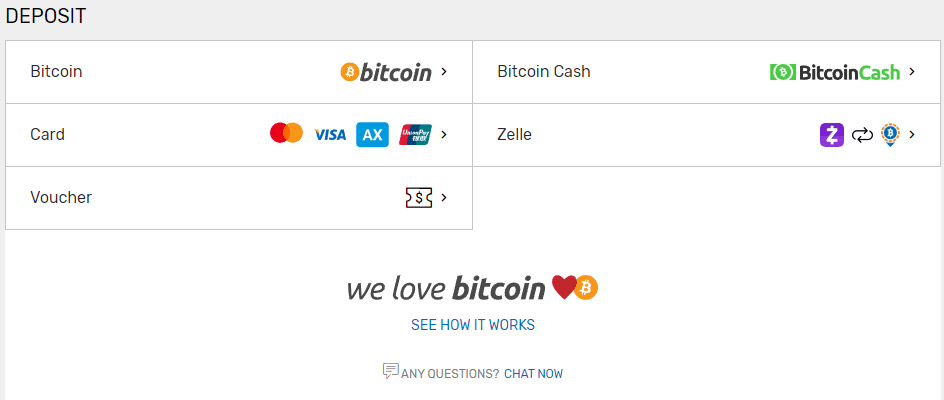Expand the Bitcoin Cash row chevron
Image resolution: width=944 pixels, height=400 pixels.
[912, 72]
